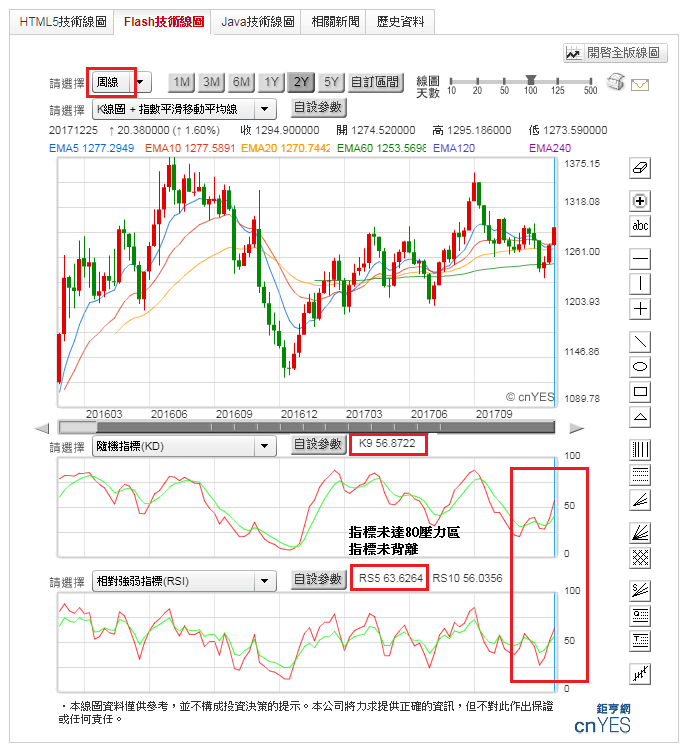The height and width of the screenshot is (749, 690).
Task: Click the 開啓全版線圖 button
Action: (x=615, y=53)
